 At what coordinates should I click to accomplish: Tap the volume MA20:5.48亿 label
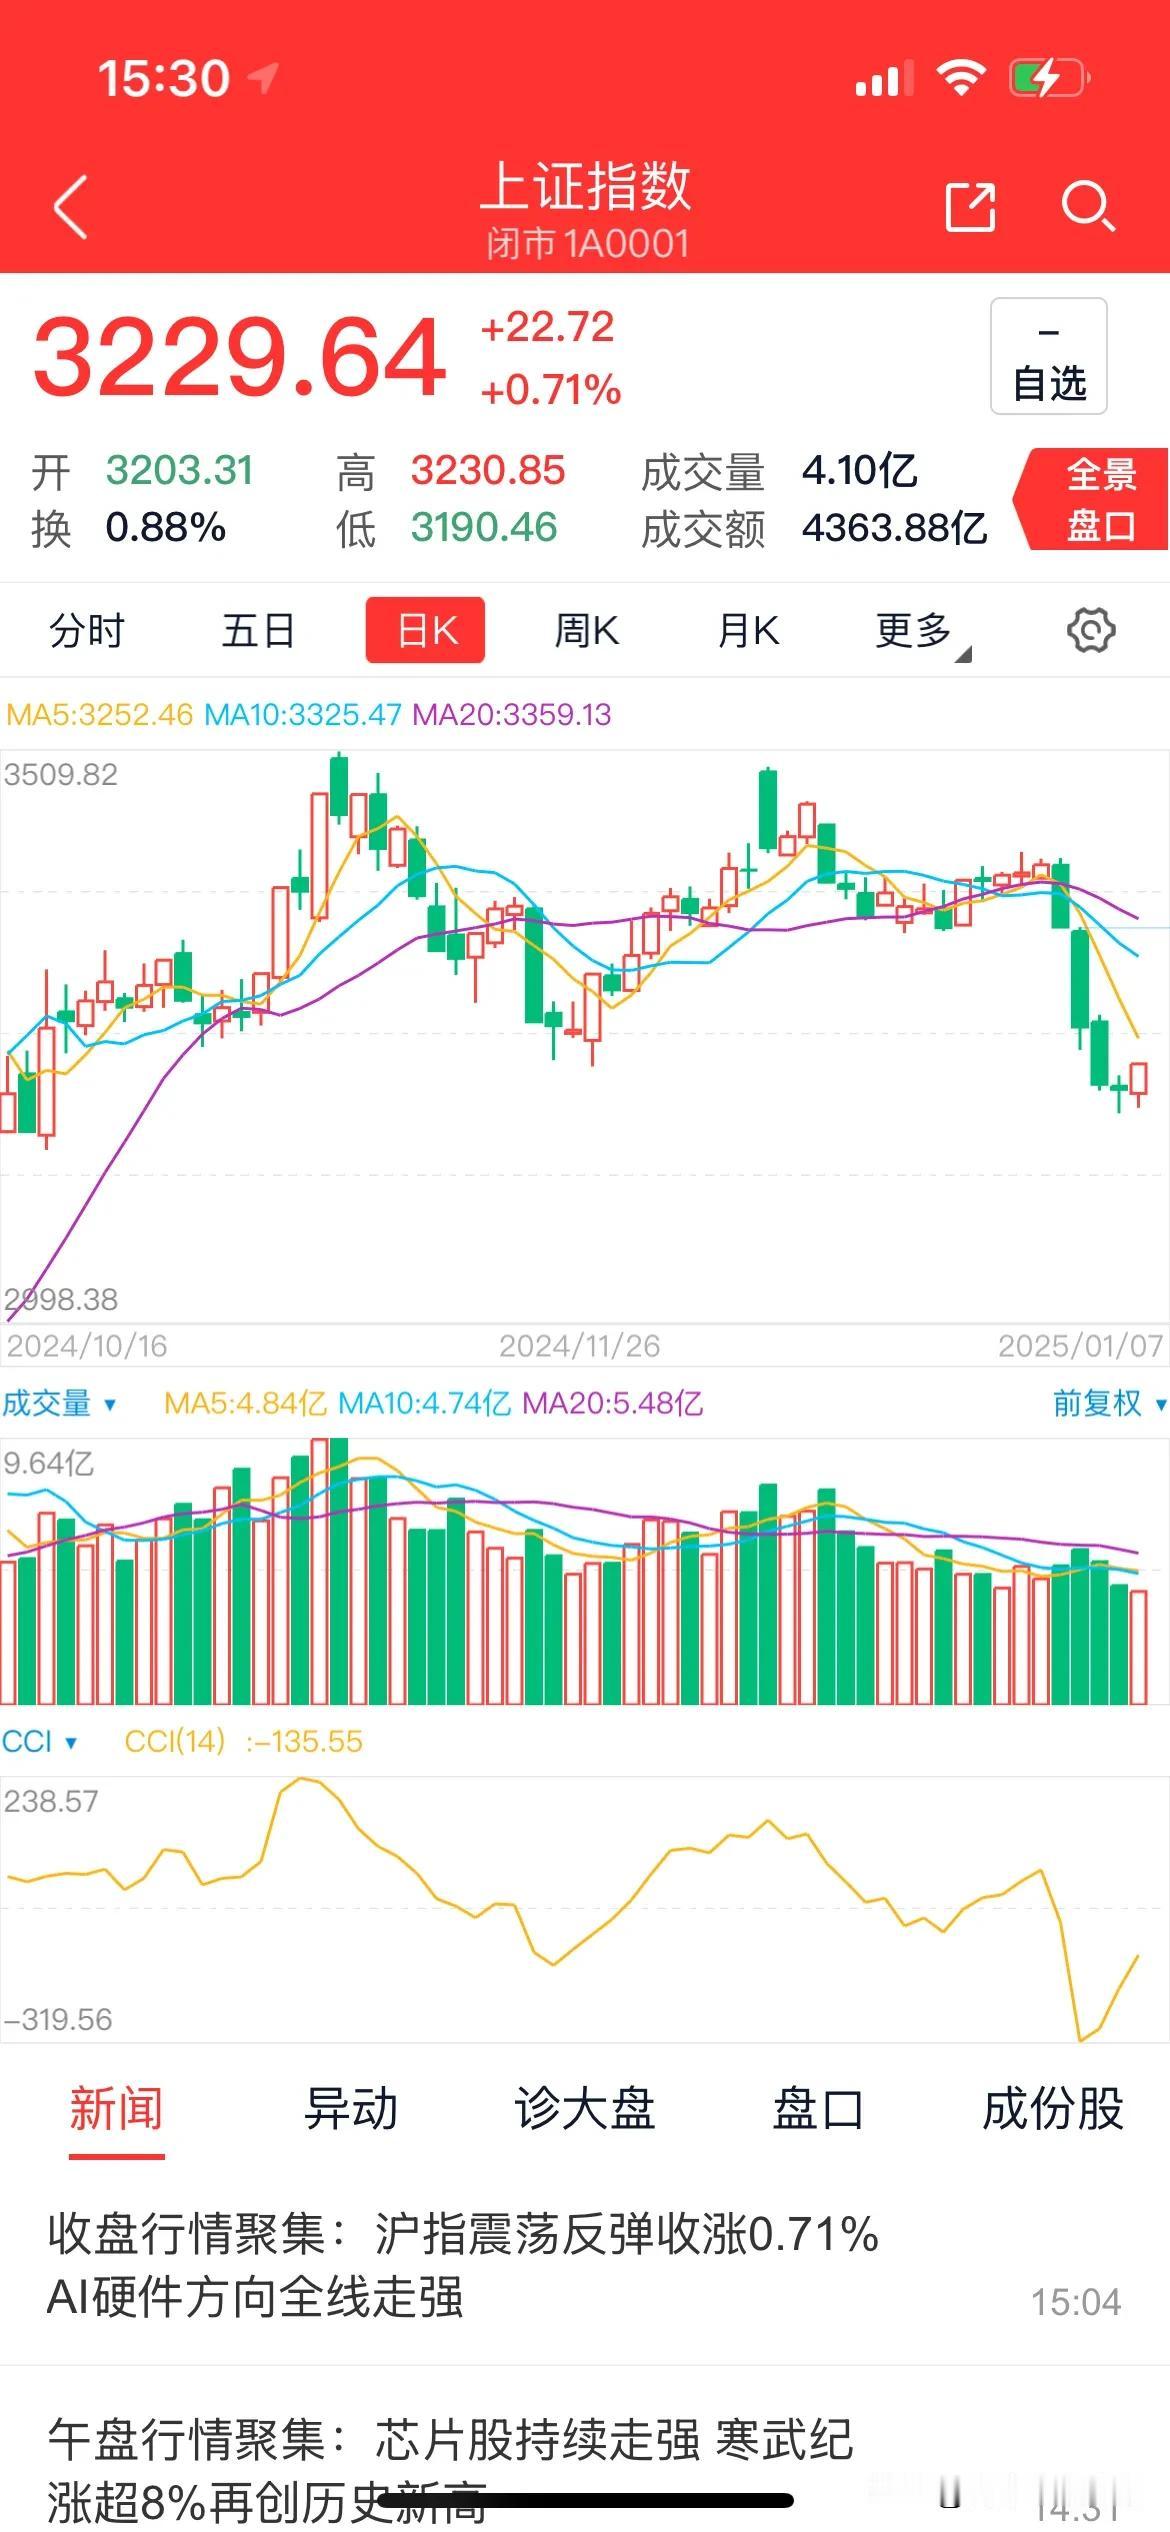(x=613, y=1404)
